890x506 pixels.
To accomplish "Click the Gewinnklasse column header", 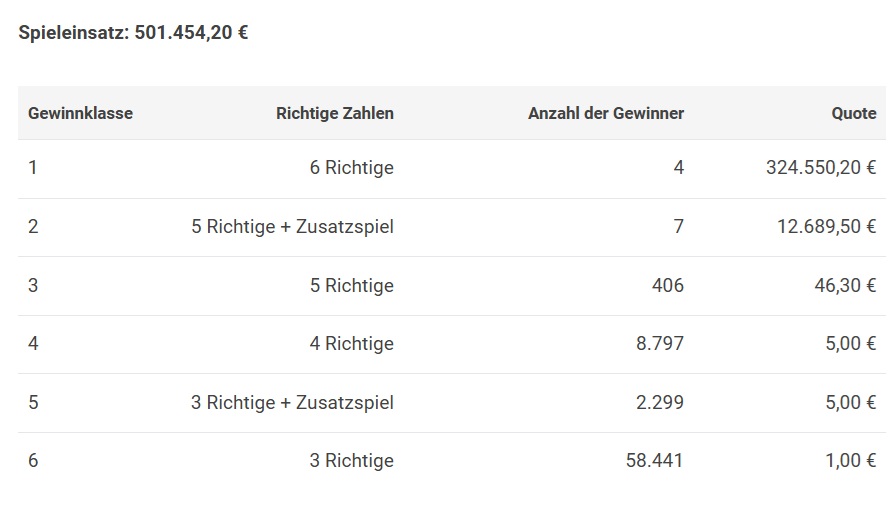I will pyautogui.click(x=80, y=113).
